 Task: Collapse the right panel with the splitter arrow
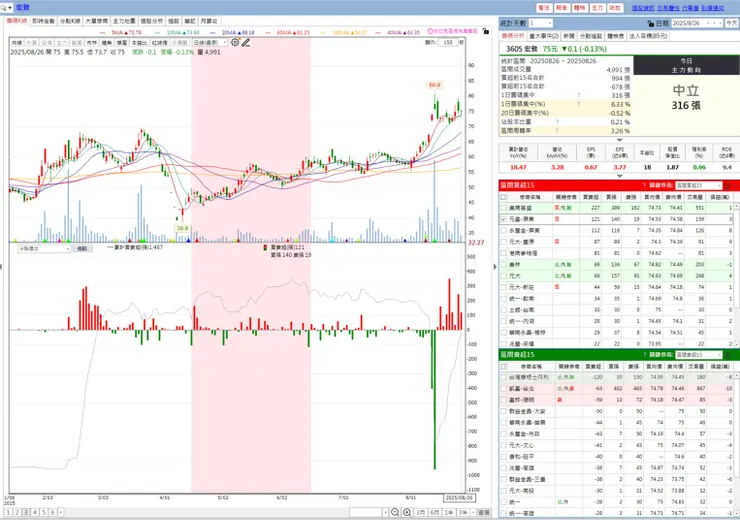(495, 267)
